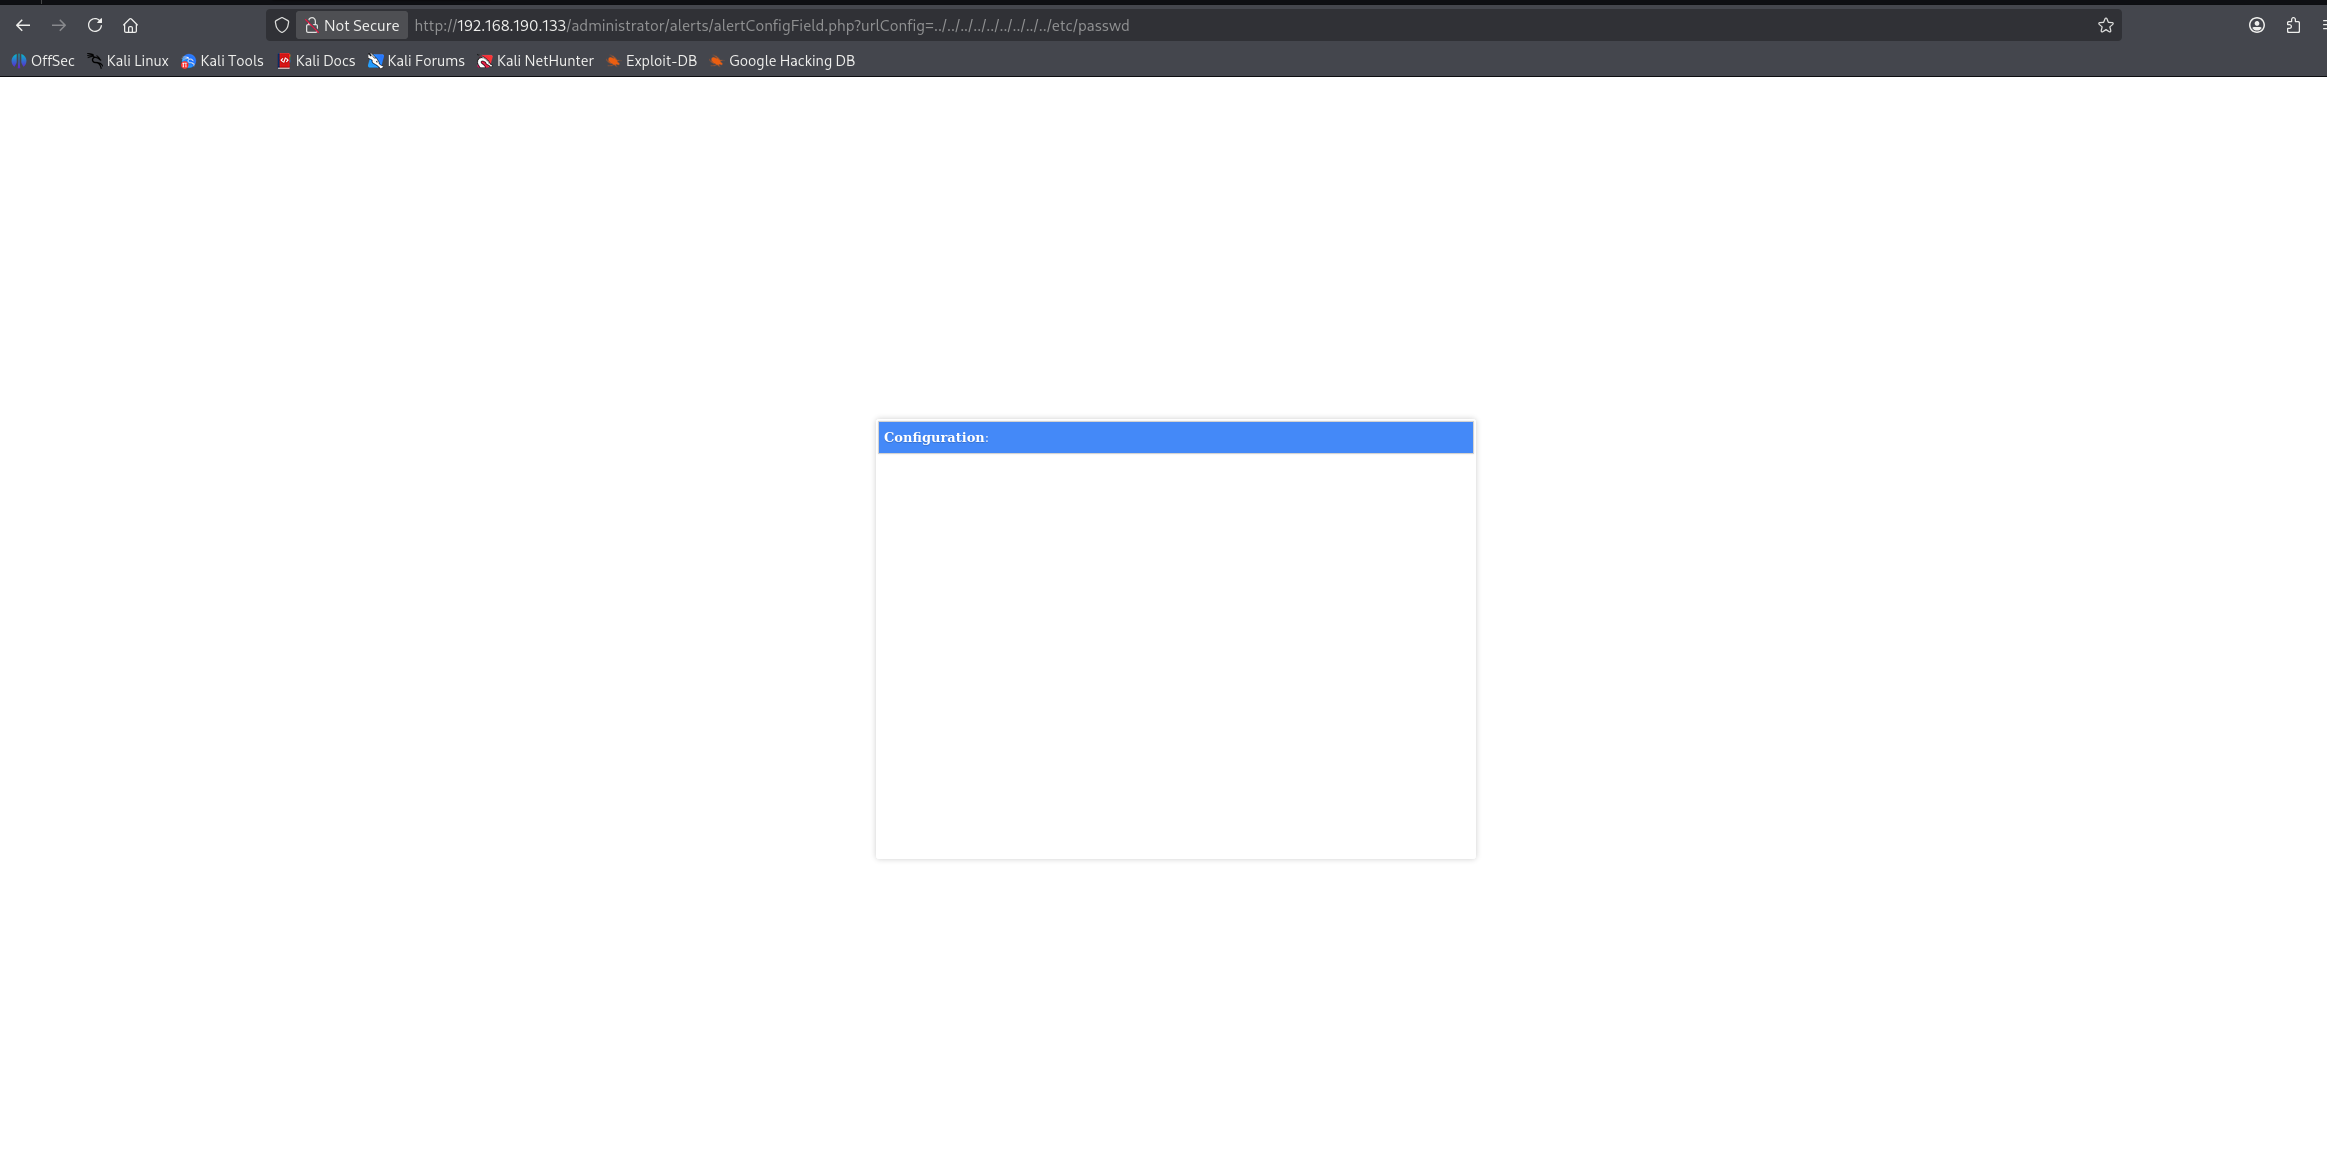Click the Not Secure lock indicator

pyautogui.click(x=352, y=25)
